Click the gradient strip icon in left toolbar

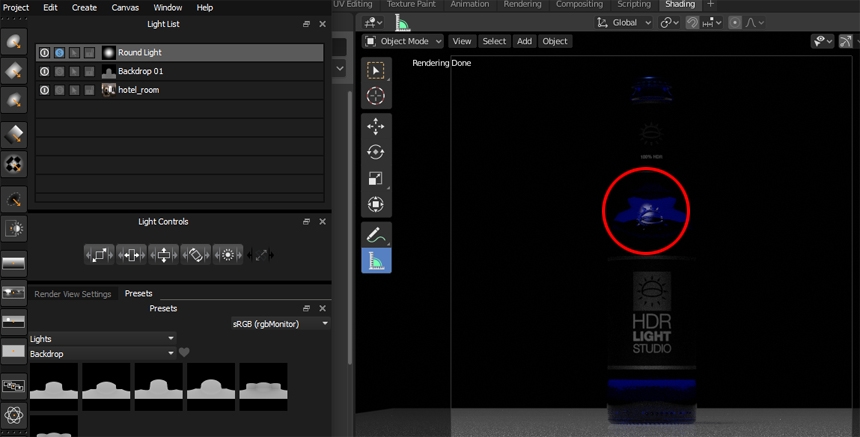(14, 263)
